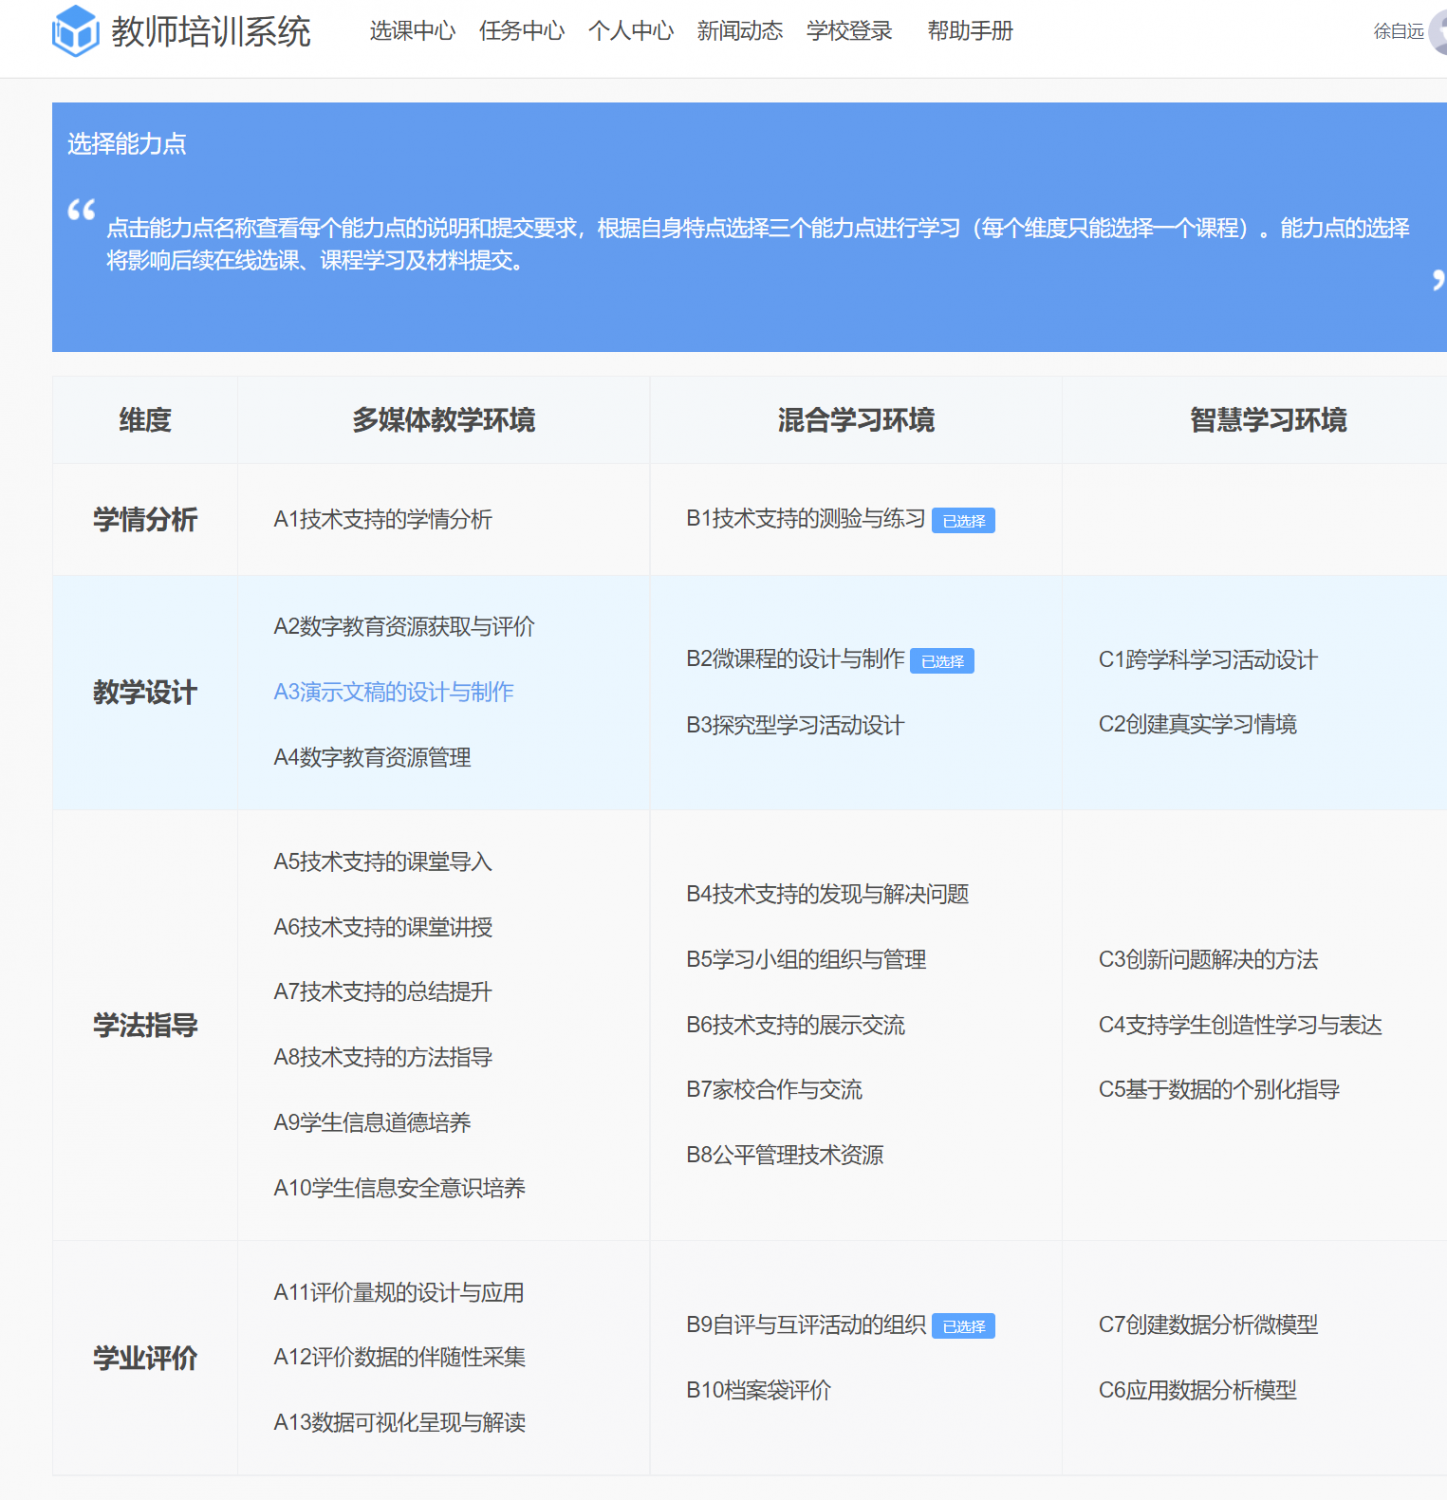Select A2数字教育资源获取与评价
This screenshot has height=1500, width=1447.
pos(404,626)
